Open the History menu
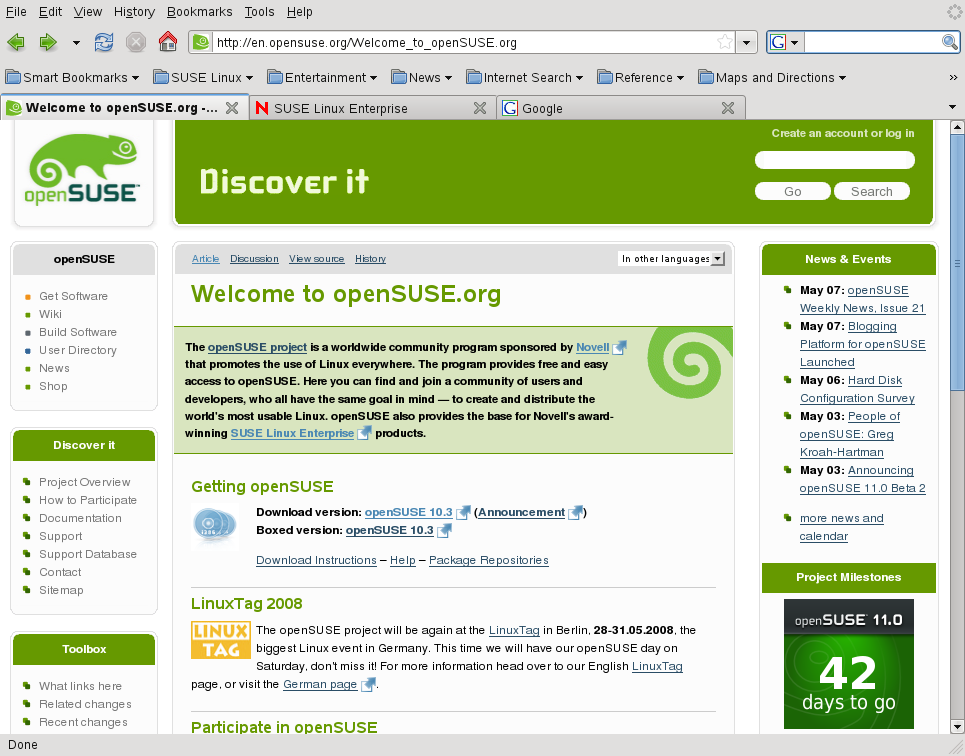The width and height of the screenshot is (965, 756). [134, 12]
